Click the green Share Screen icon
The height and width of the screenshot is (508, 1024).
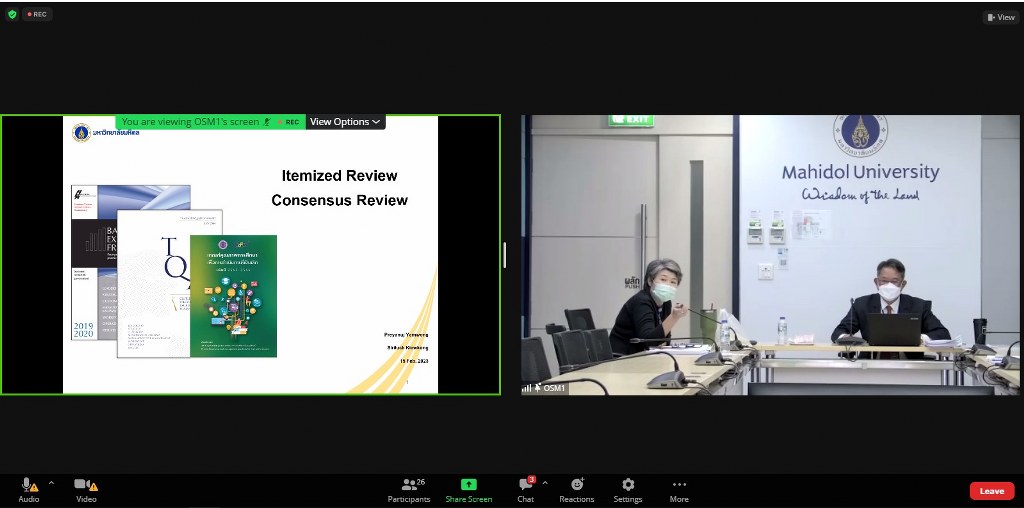[468, 485]
